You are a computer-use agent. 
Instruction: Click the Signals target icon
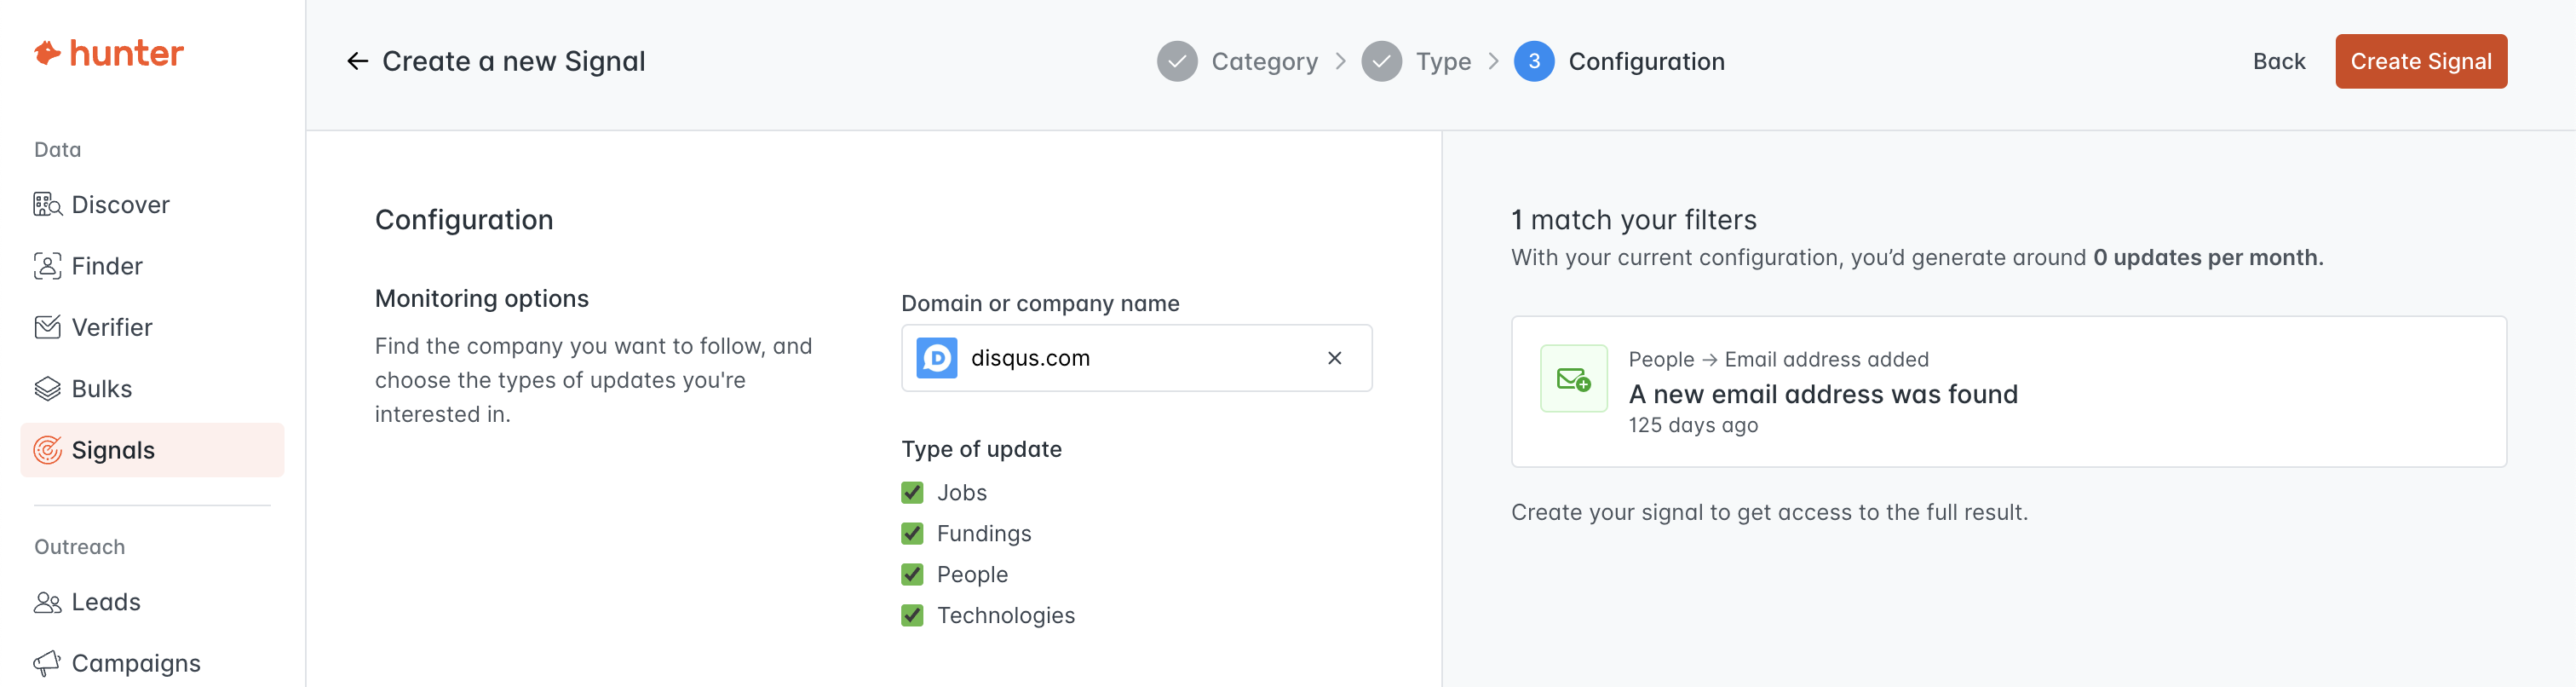click(47, 450)
